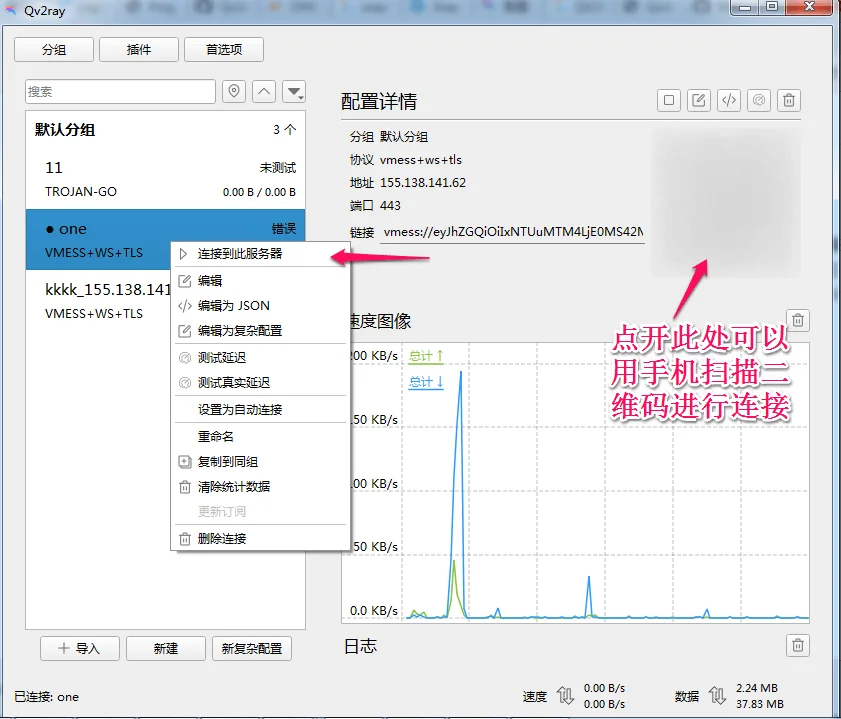Select the 默认分组 group header
The width and height of the screenshot is (841, 719).
pyautogui.click(x=165, y=130)
